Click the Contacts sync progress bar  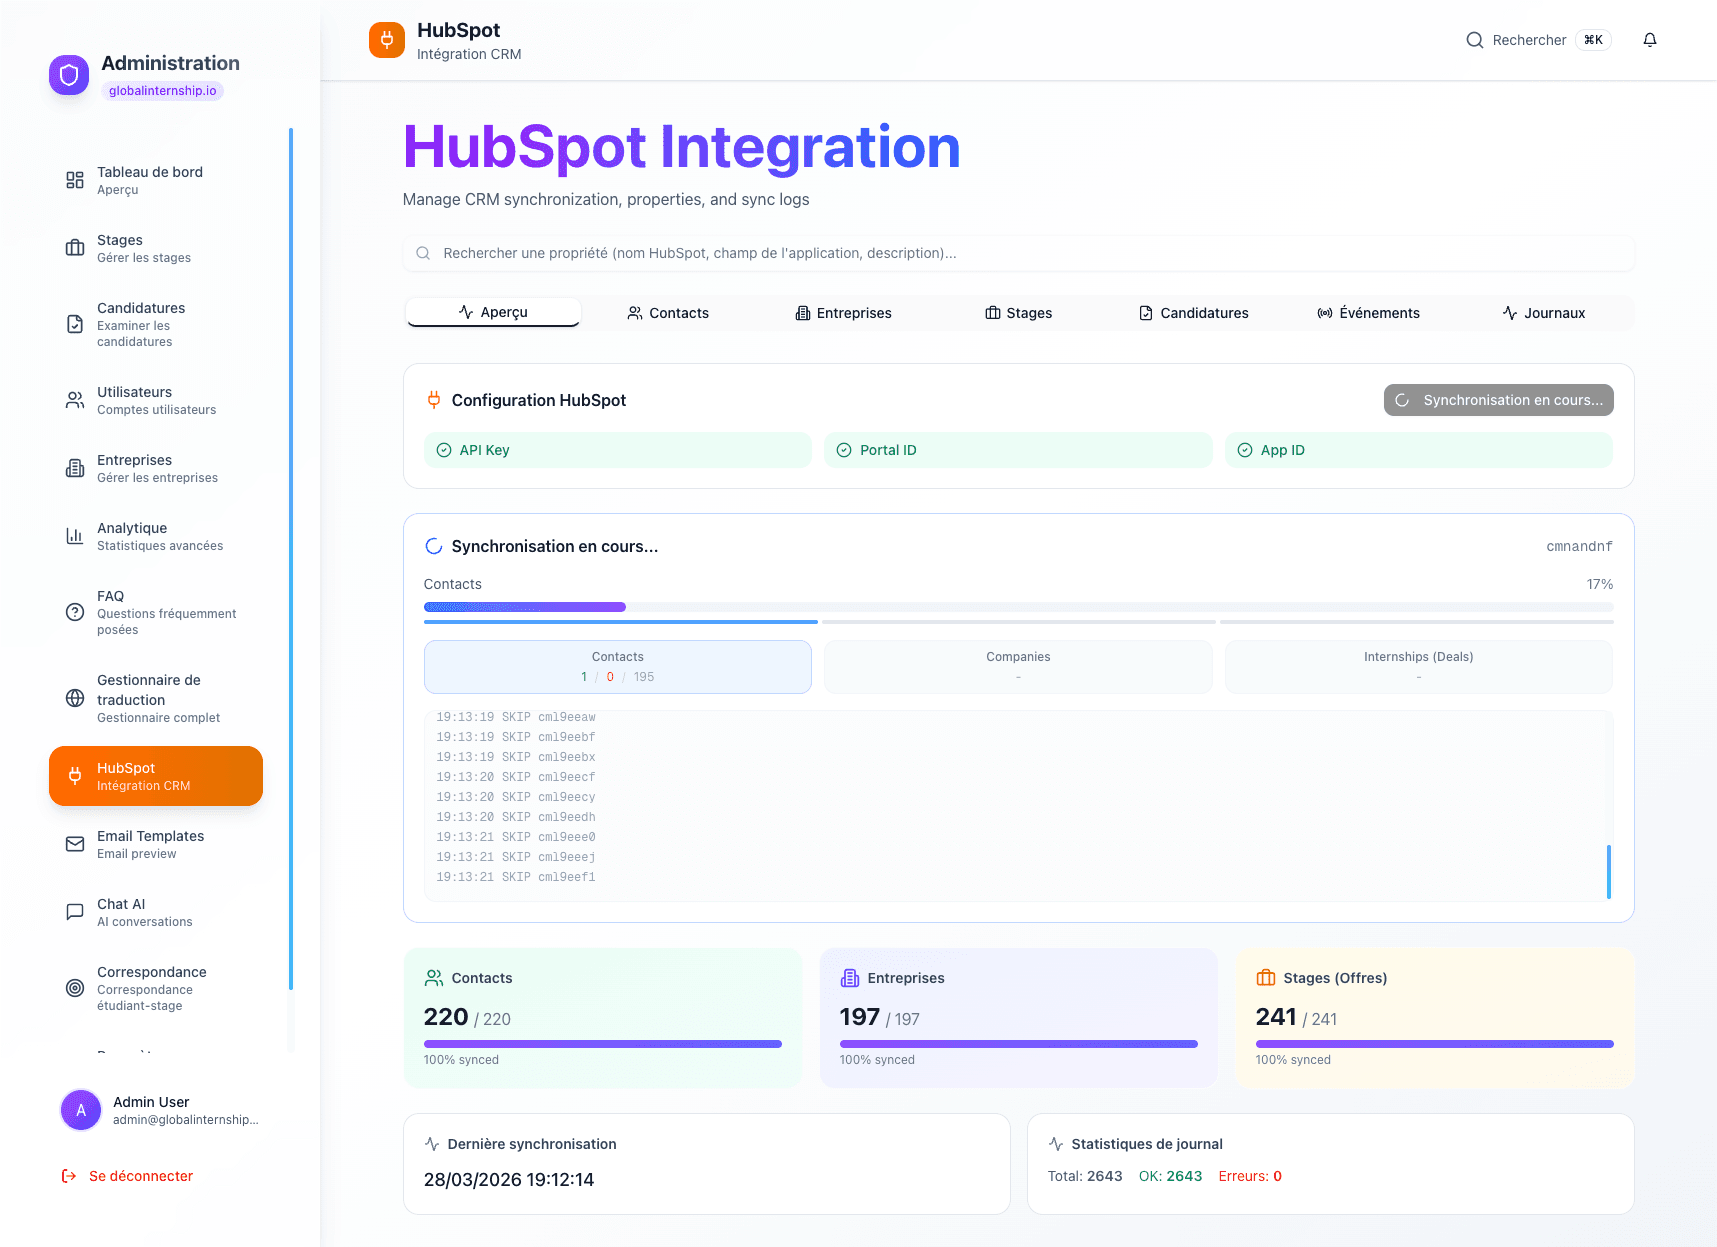(x=1018, y=607)
